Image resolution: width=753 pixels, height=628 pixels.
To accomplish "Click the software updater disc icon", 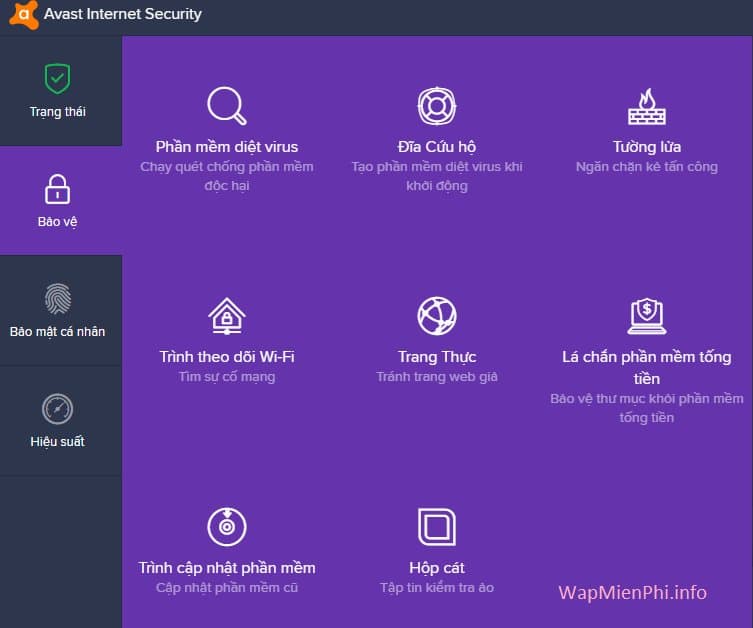I will coord(227,527).
